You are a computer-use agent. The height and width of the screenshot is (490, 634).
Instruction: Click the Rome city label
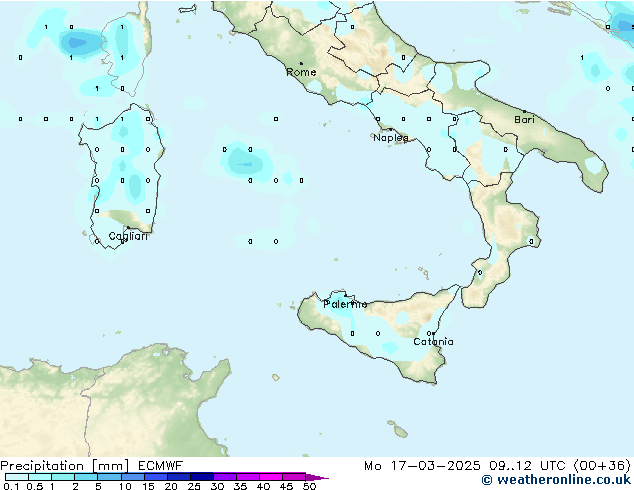[301, 72]
